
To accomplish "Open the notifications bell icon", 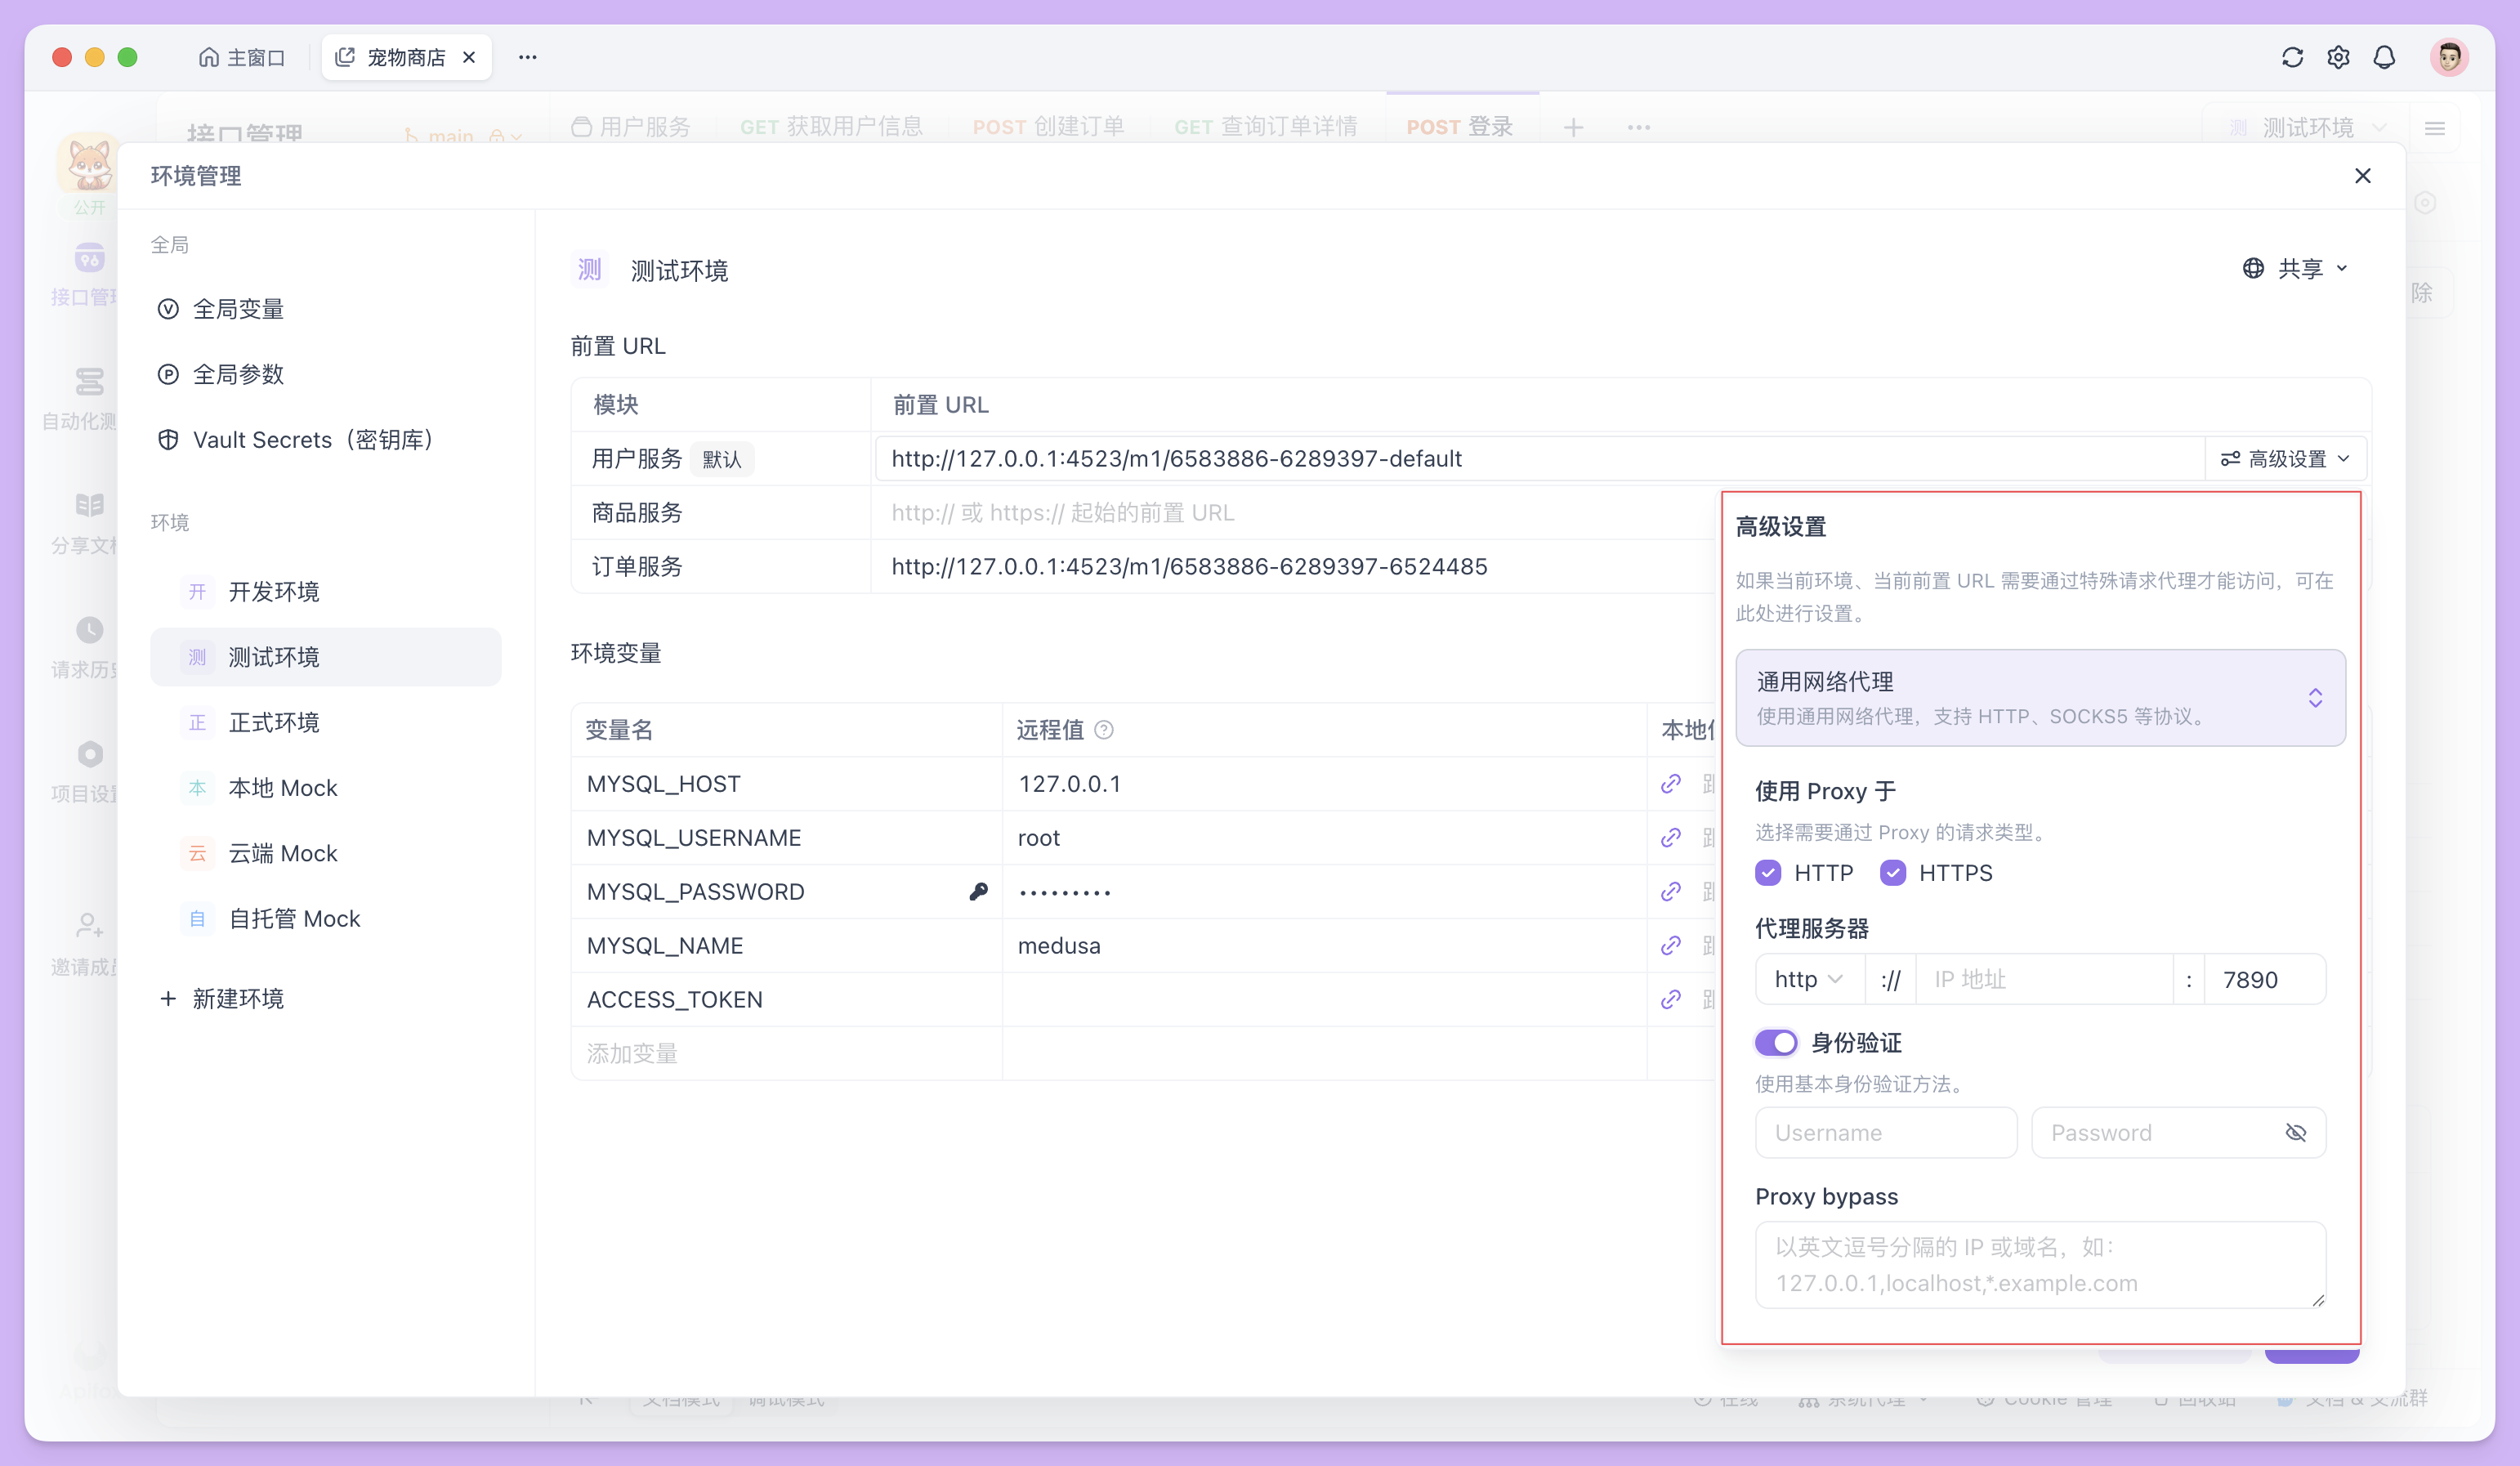I will coord(2385,57).
